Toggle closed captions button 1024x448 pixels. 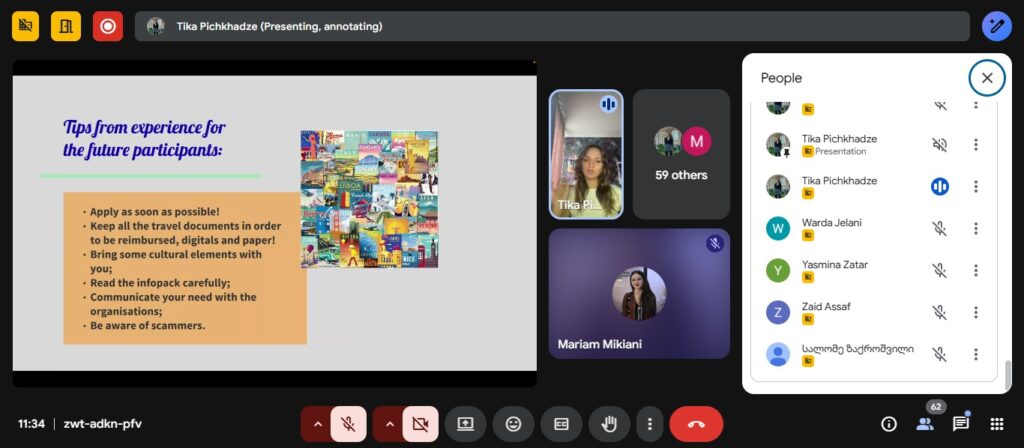pyautogui.click(x=561, y=424)
